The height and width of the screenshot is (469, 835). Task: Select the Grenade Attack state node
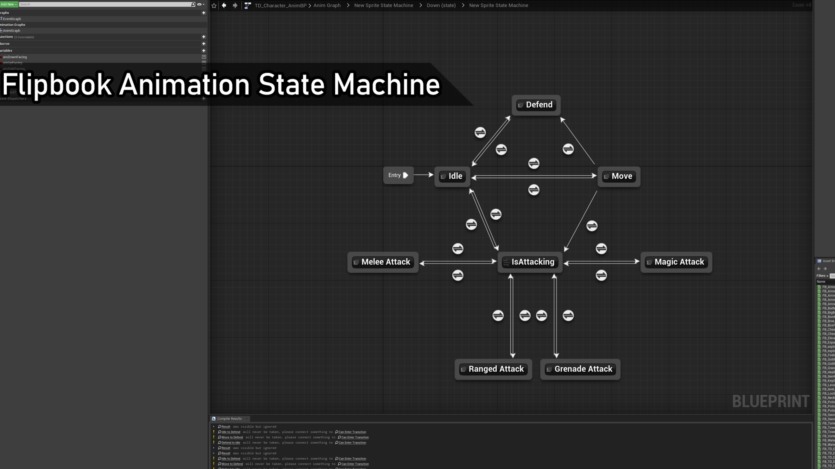click(580, 369)
